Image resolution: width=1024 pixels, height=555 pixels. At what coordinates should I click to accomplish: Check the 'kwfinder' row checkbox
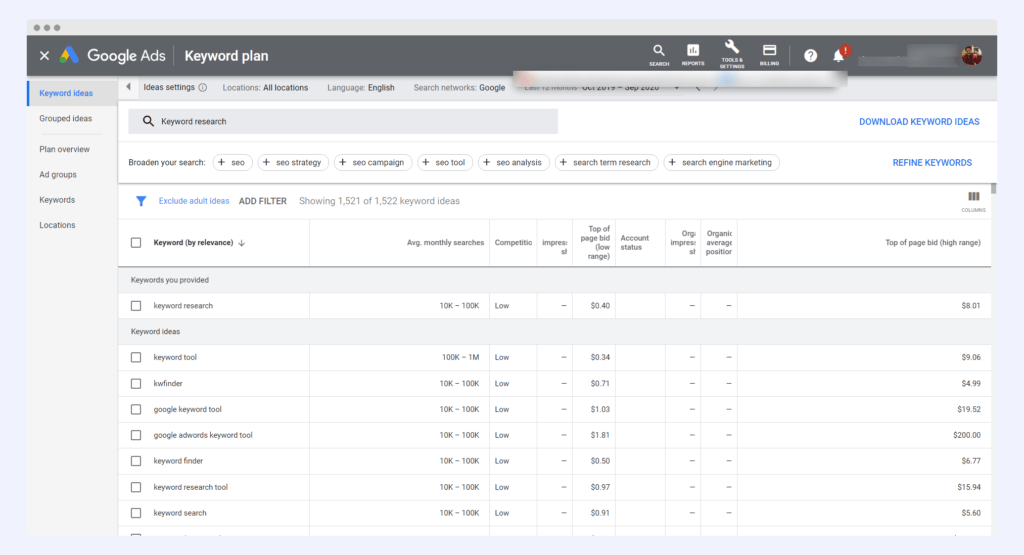(136, 383)
